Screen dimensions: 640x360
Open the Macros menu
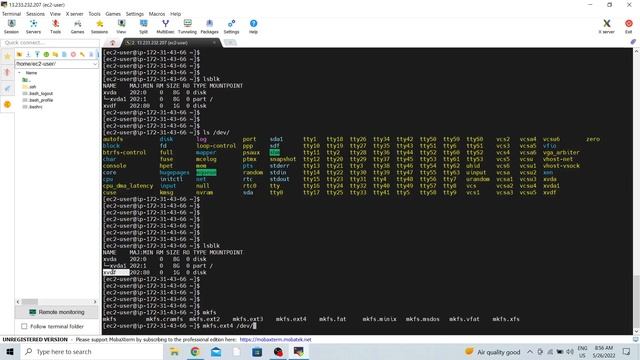pyautogui.click(x=157, y=14)
